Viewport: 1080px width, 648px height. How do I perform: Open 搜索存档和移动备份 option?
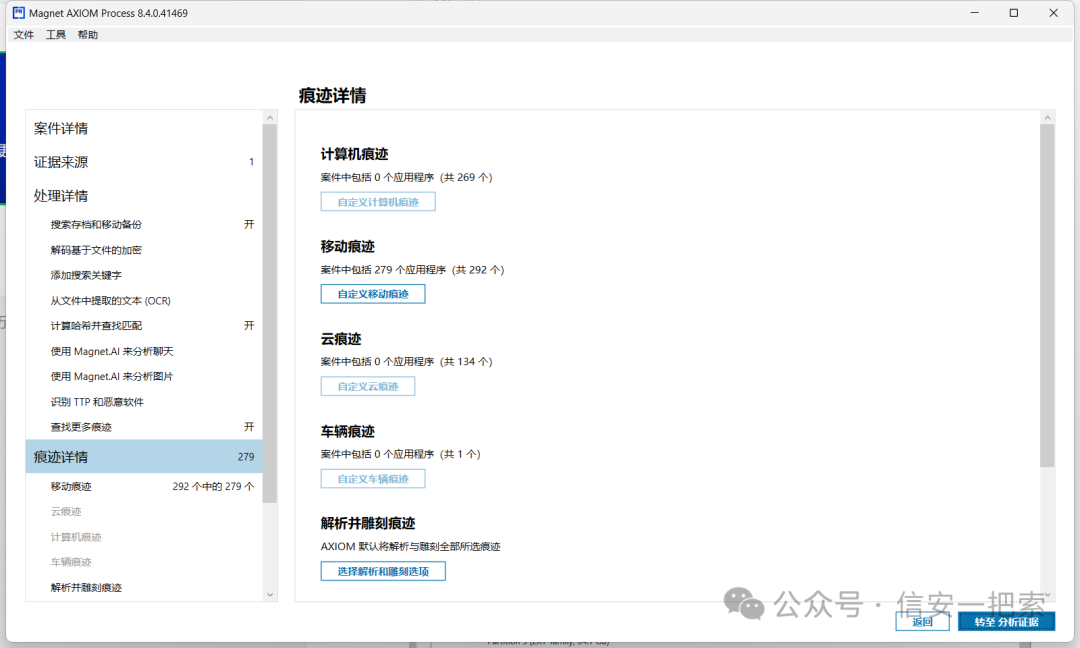pyautogui.click(x=144, y=224)
